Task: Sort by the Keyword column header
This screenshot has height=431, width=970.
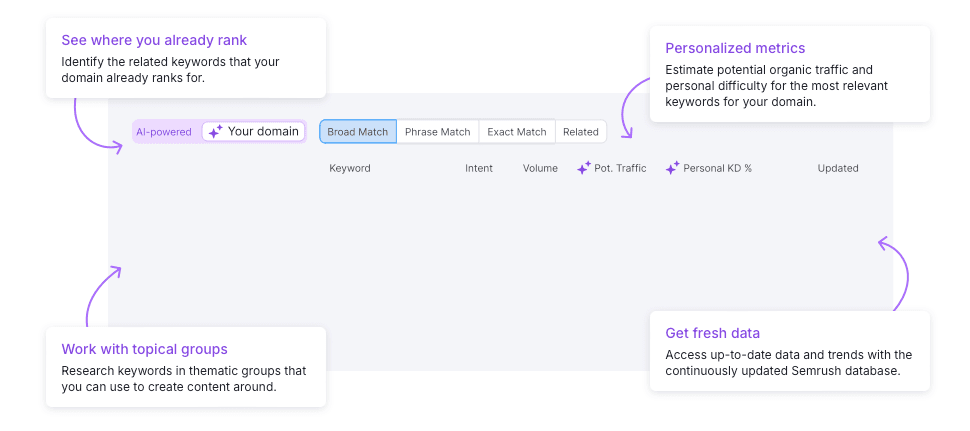Action: (350, 168)
